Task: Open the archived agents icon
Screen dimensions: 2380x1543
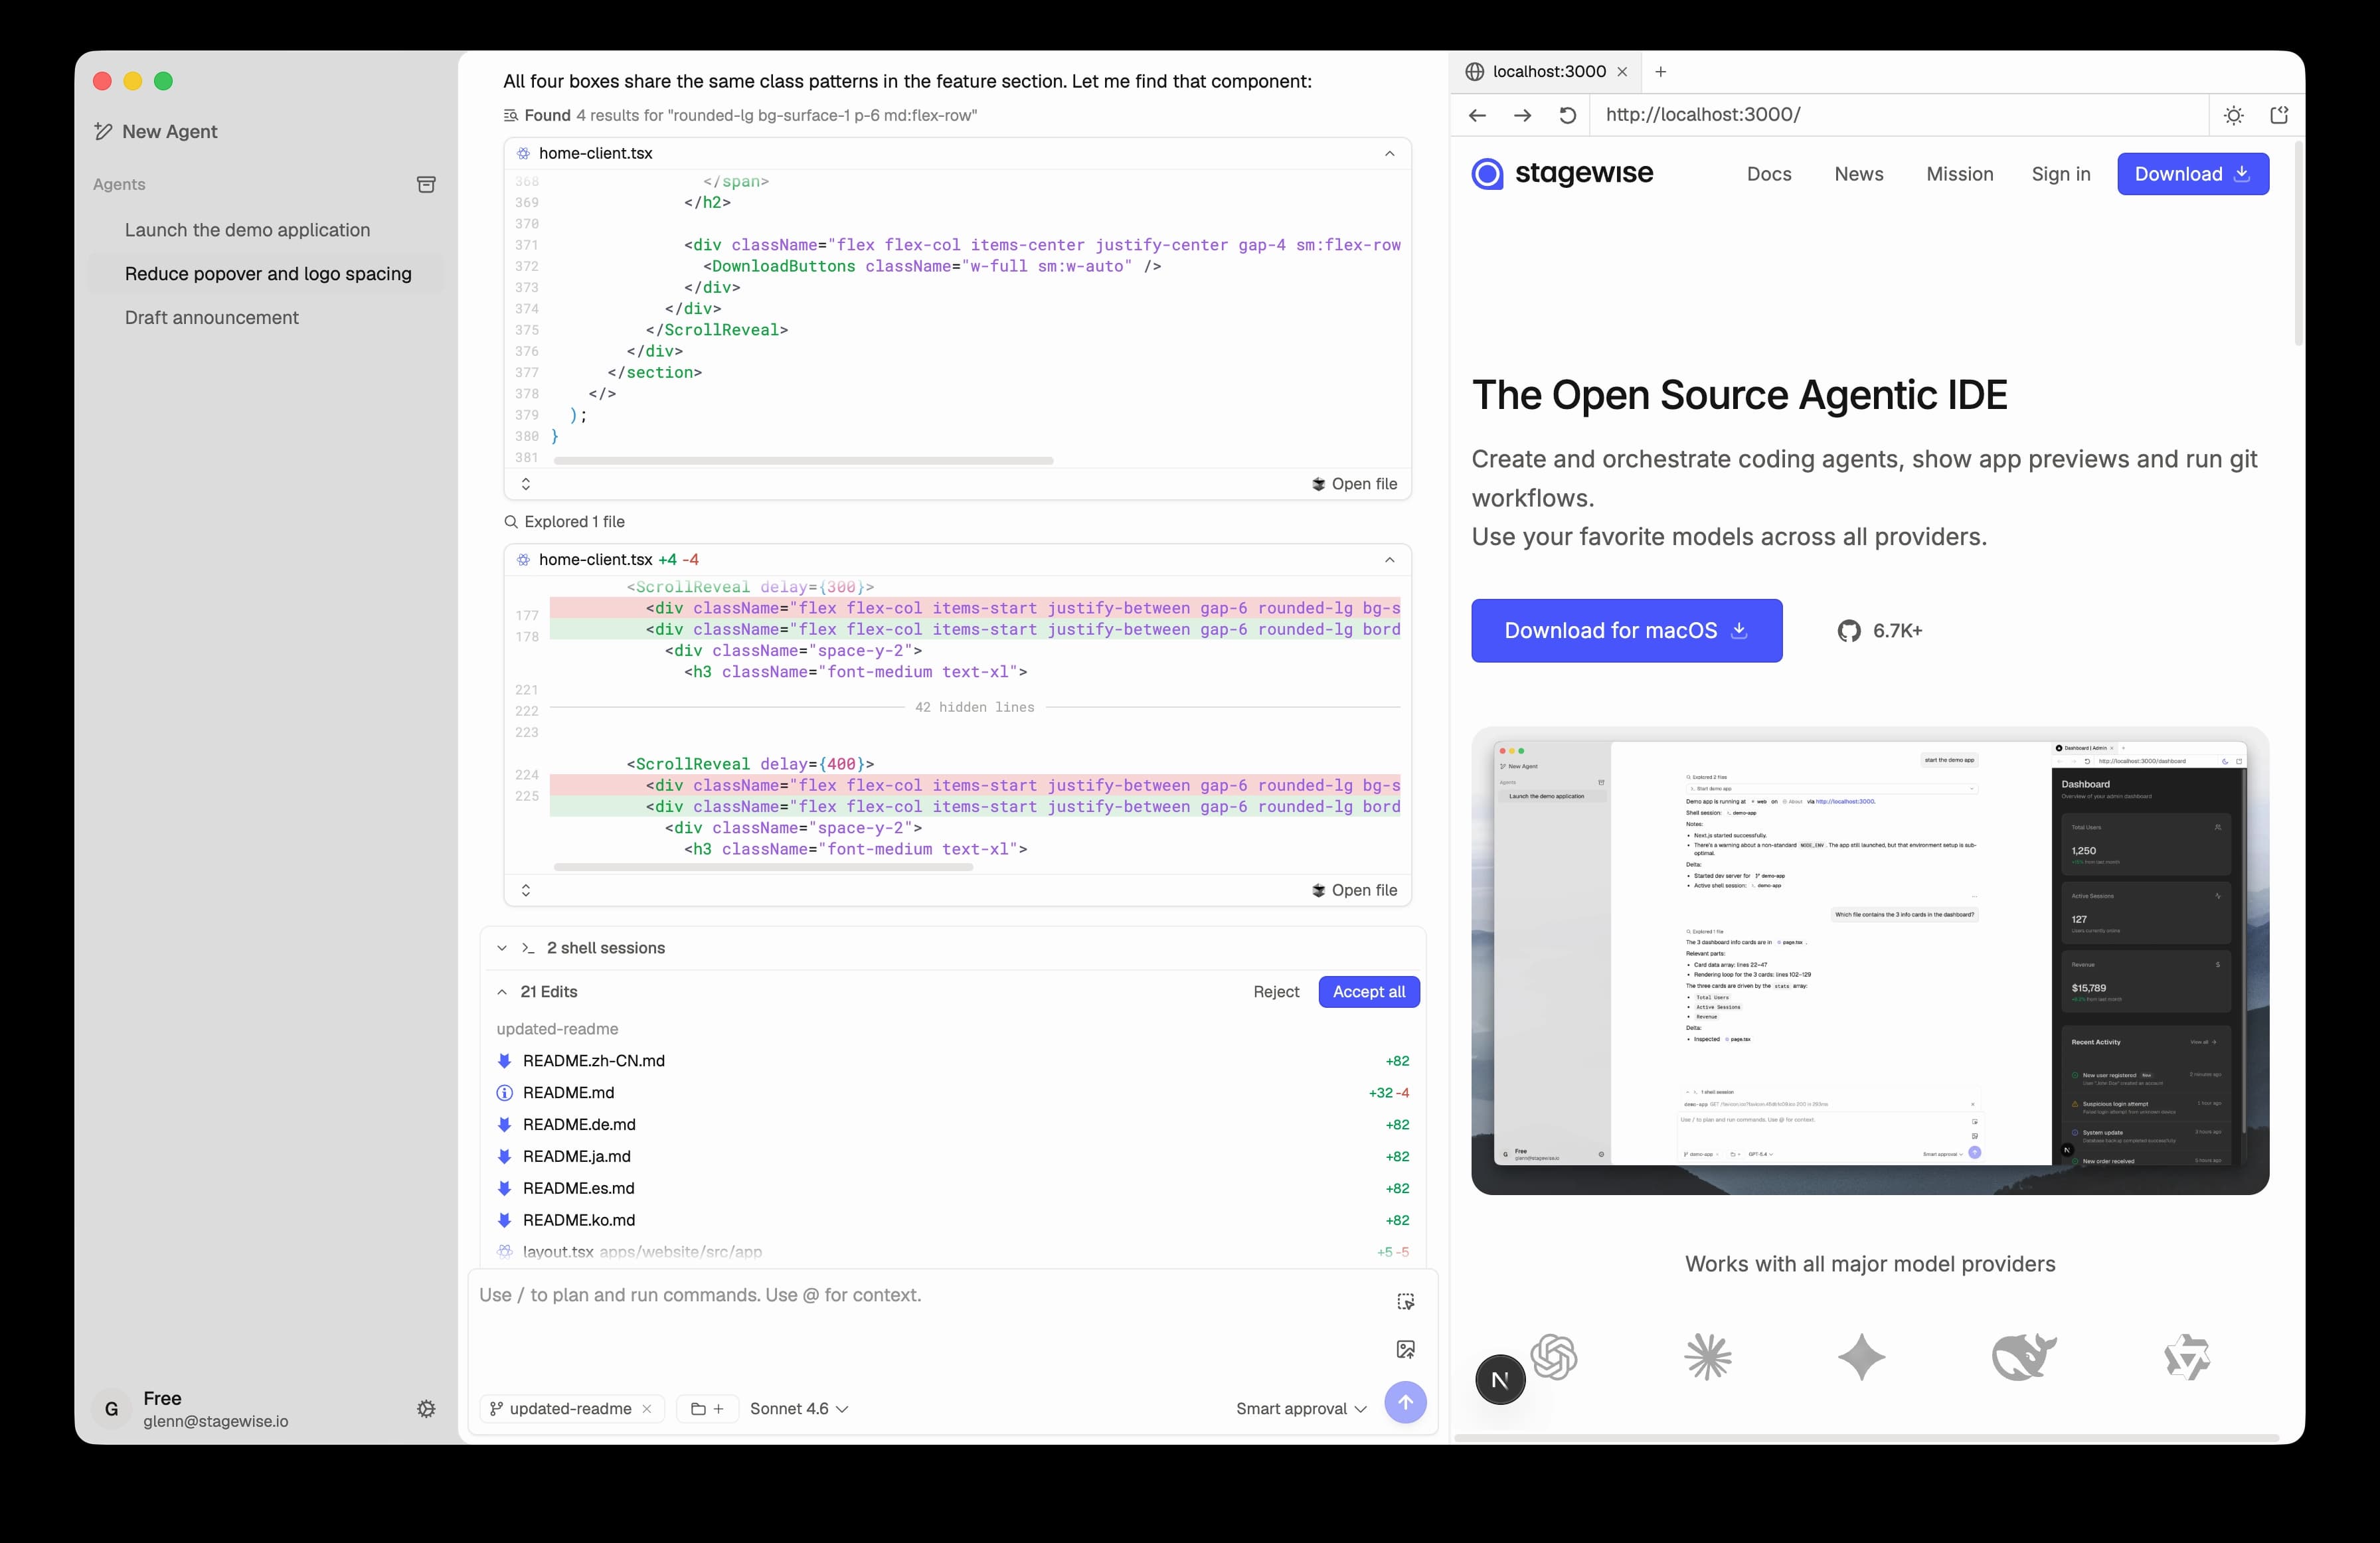Action: tap(426, 184)
